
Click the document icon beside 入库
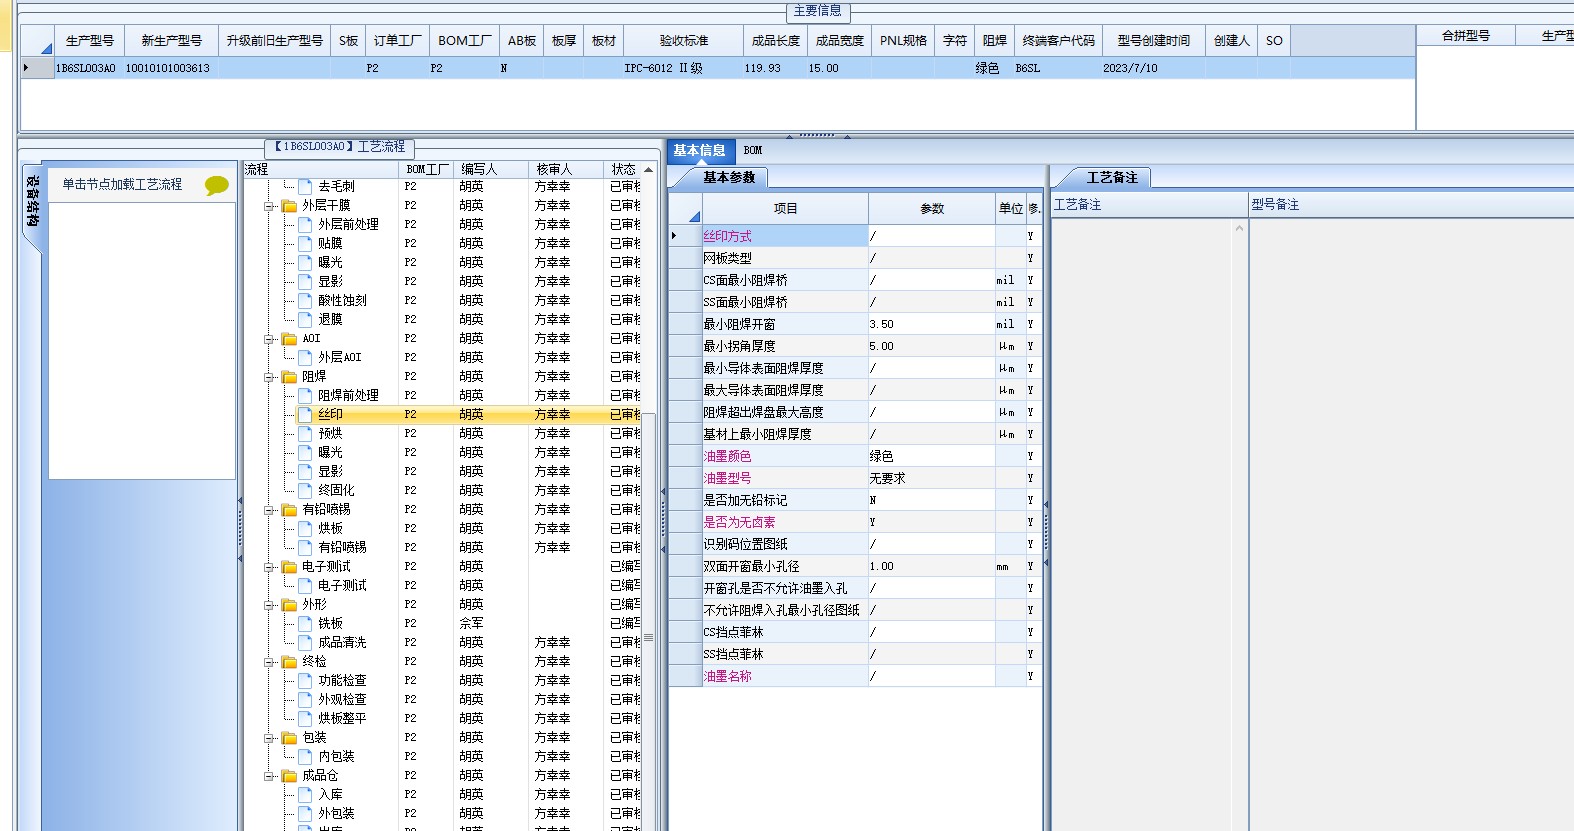[x=305, y=794]
